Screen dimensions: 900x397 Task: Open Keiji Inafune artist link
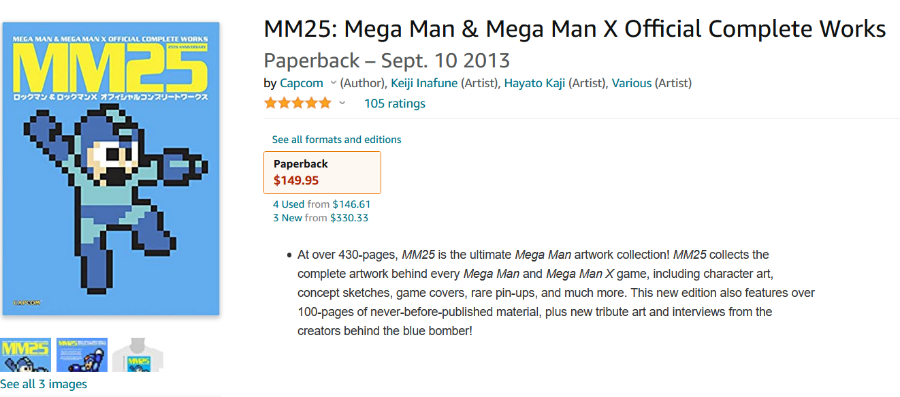click(424, 83)
